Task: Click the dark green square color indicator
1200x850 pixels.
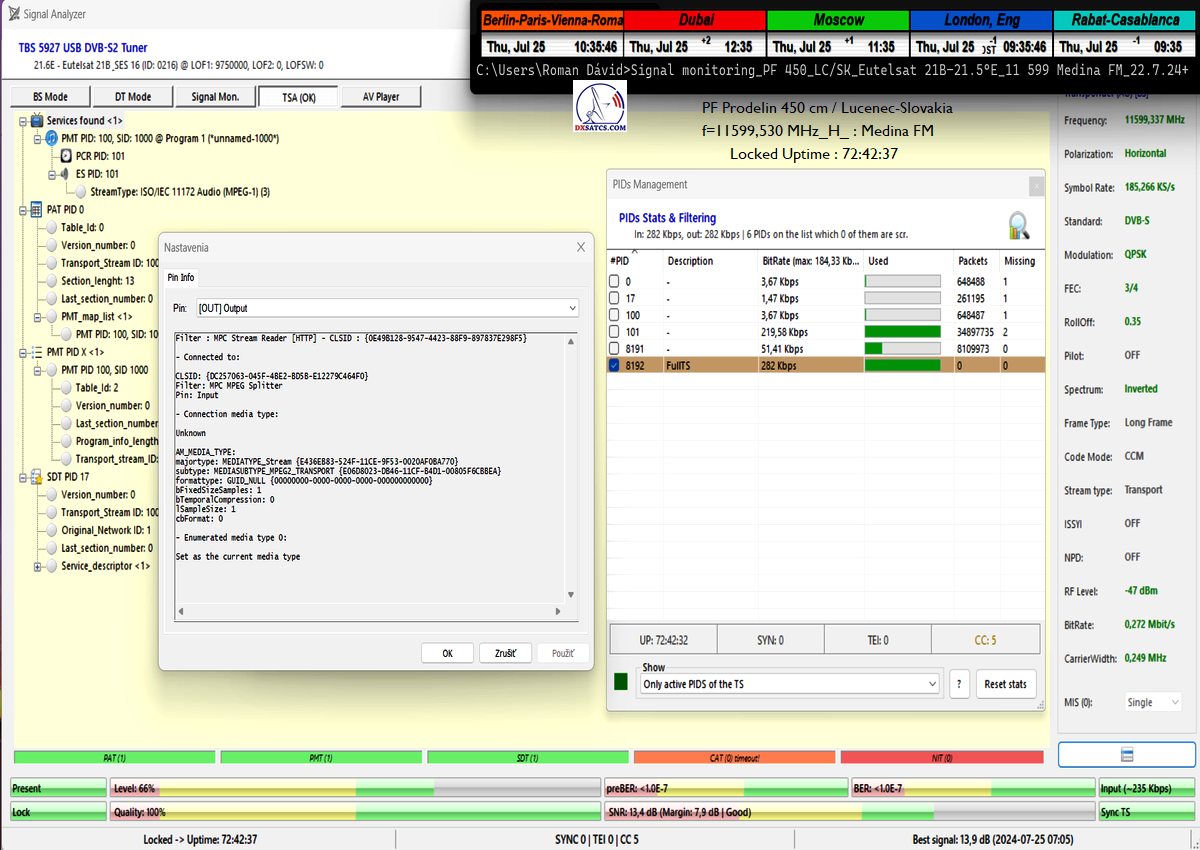Action: [621, 682]
